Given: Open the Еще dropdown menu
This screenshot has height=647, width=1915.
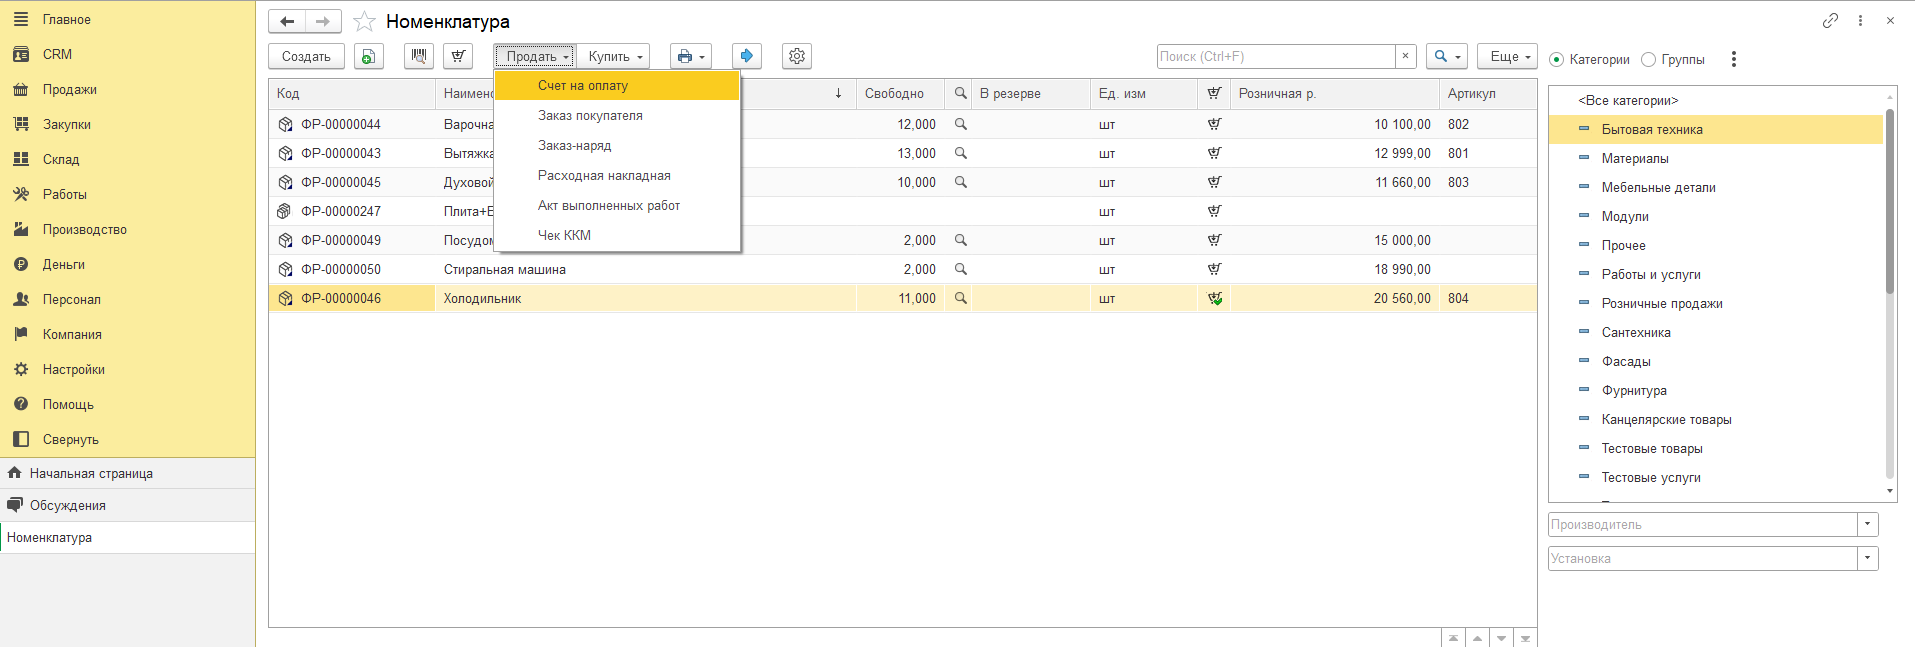Looking at the screenshot, I should 1507,56.
